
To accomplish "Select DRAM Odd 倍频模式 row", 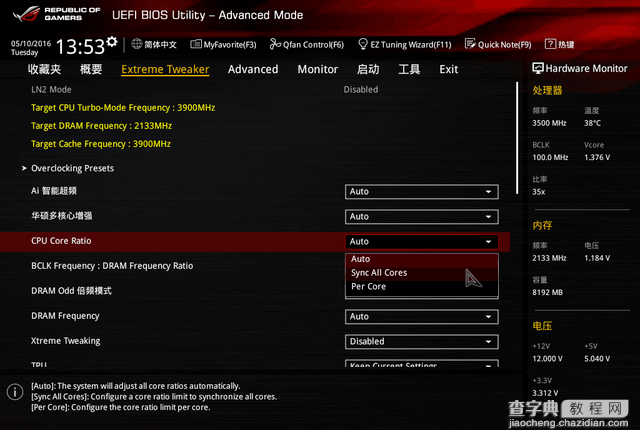I will click(71, 291).
